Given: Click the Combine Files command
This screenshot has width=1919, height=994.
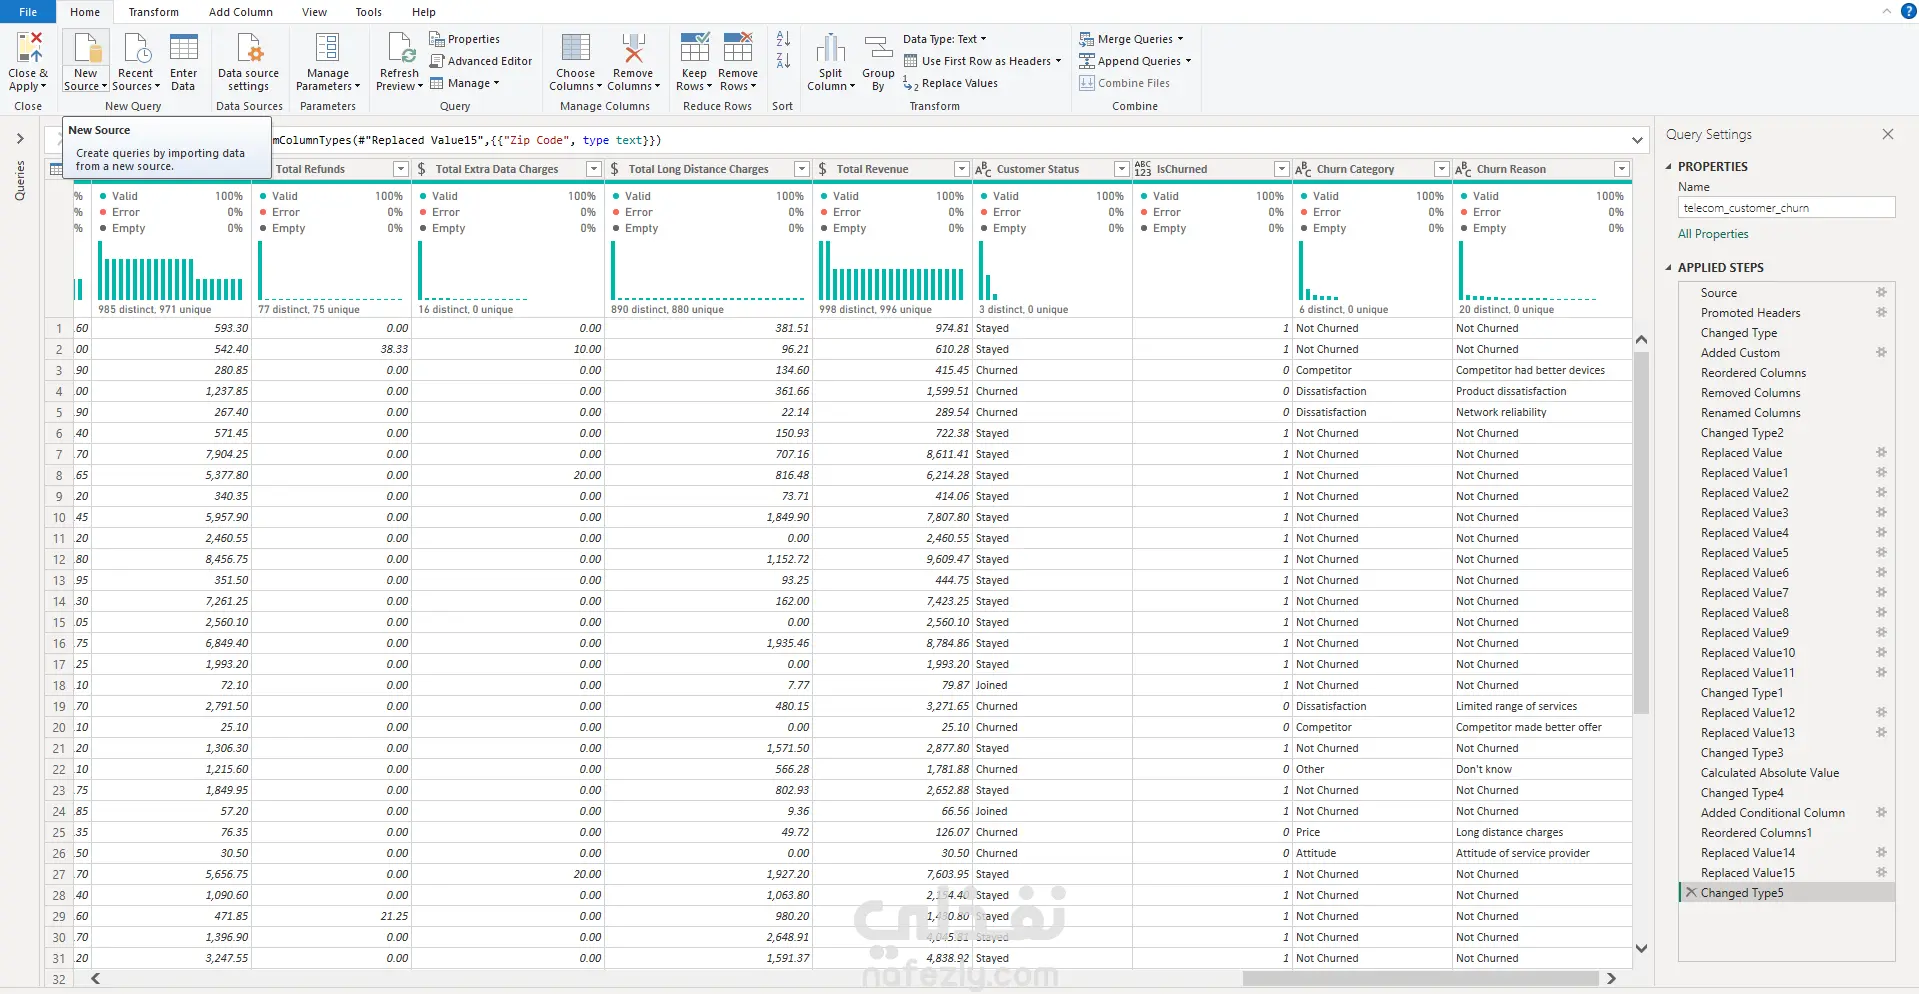Looking at the screenshot, I should pos(1125,83).
